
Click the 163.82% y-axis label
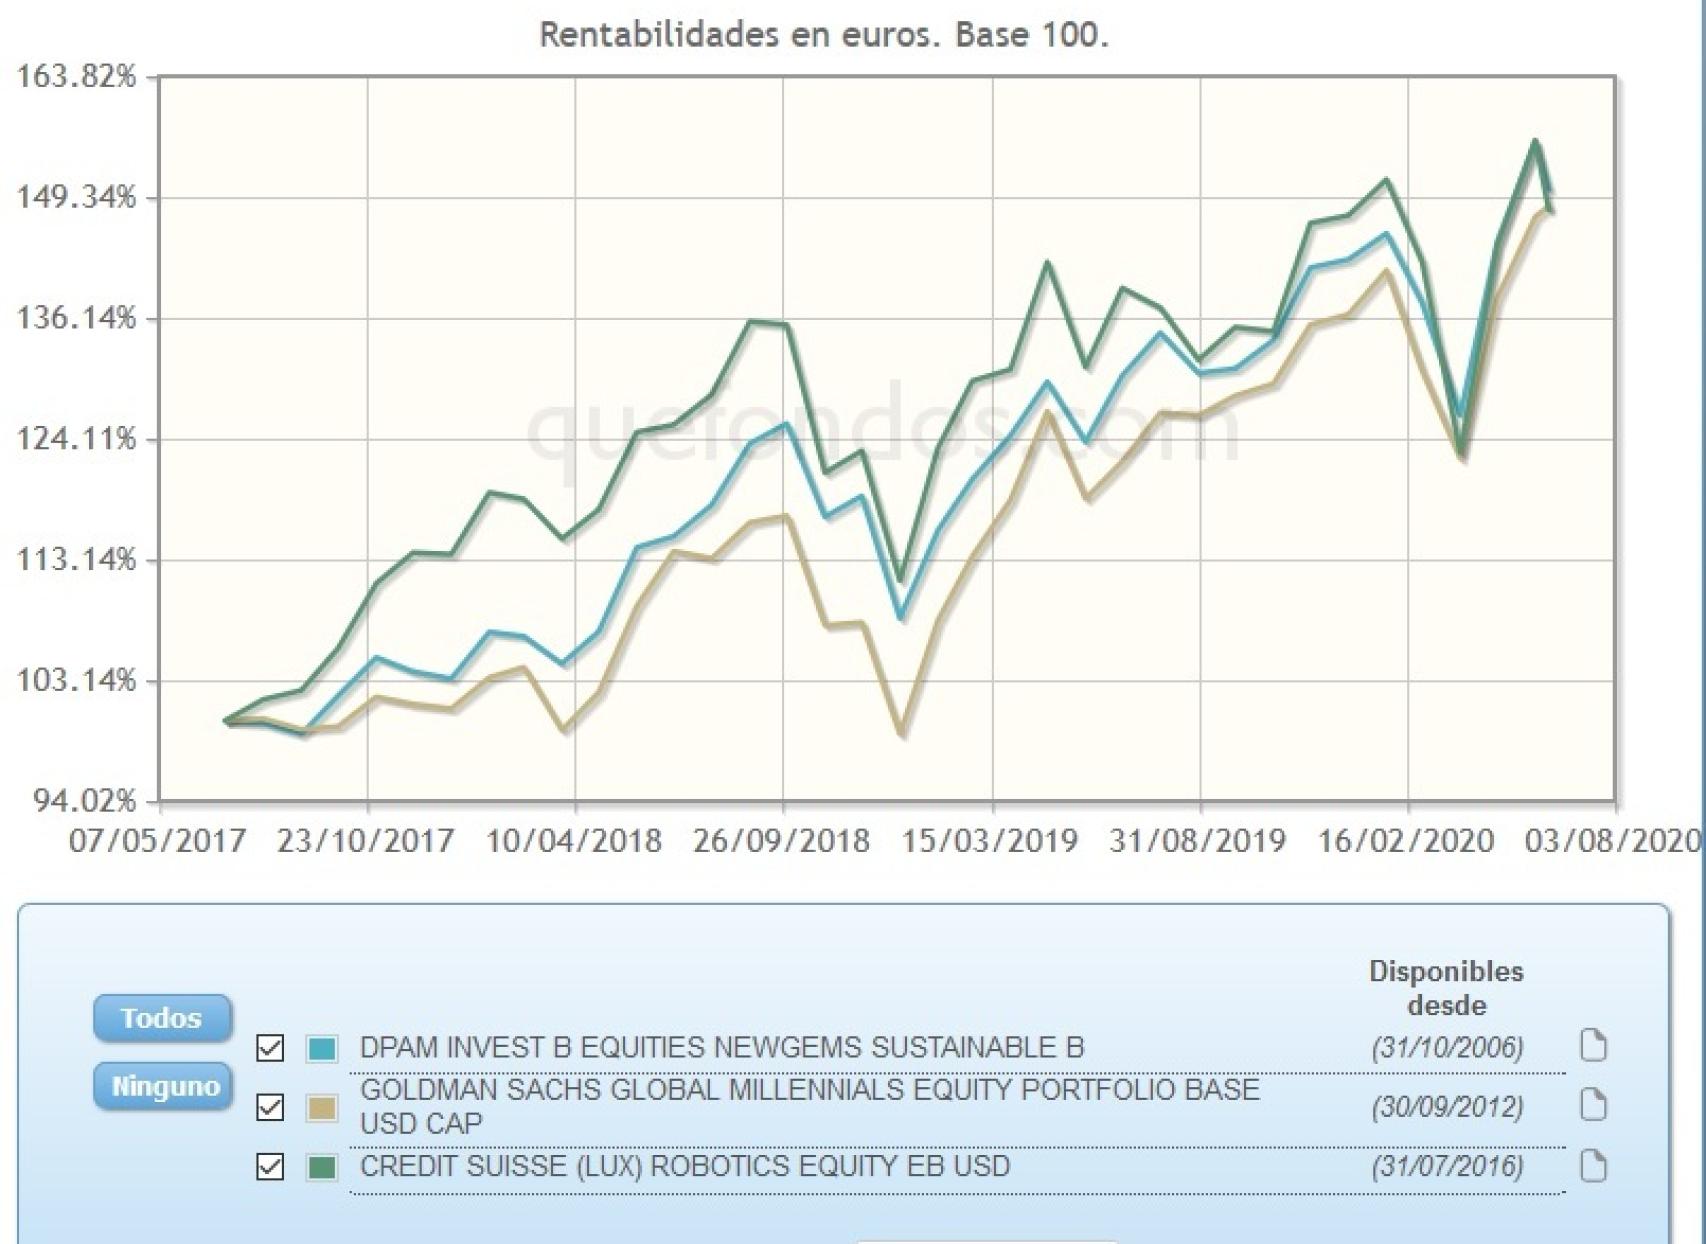point(75,76)
